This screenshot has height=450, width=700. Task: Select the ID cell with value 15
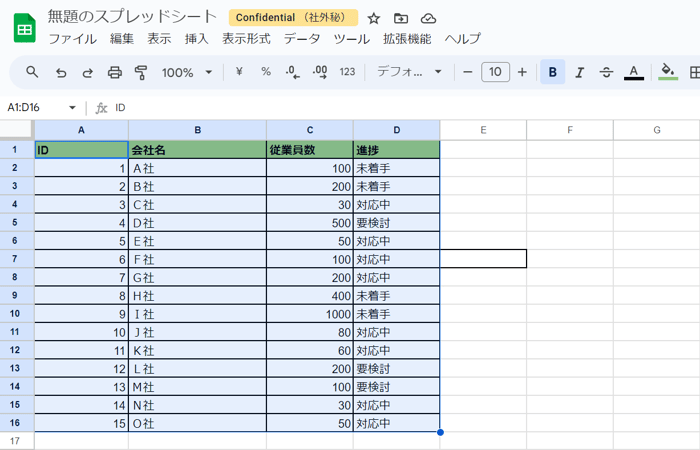81,423
